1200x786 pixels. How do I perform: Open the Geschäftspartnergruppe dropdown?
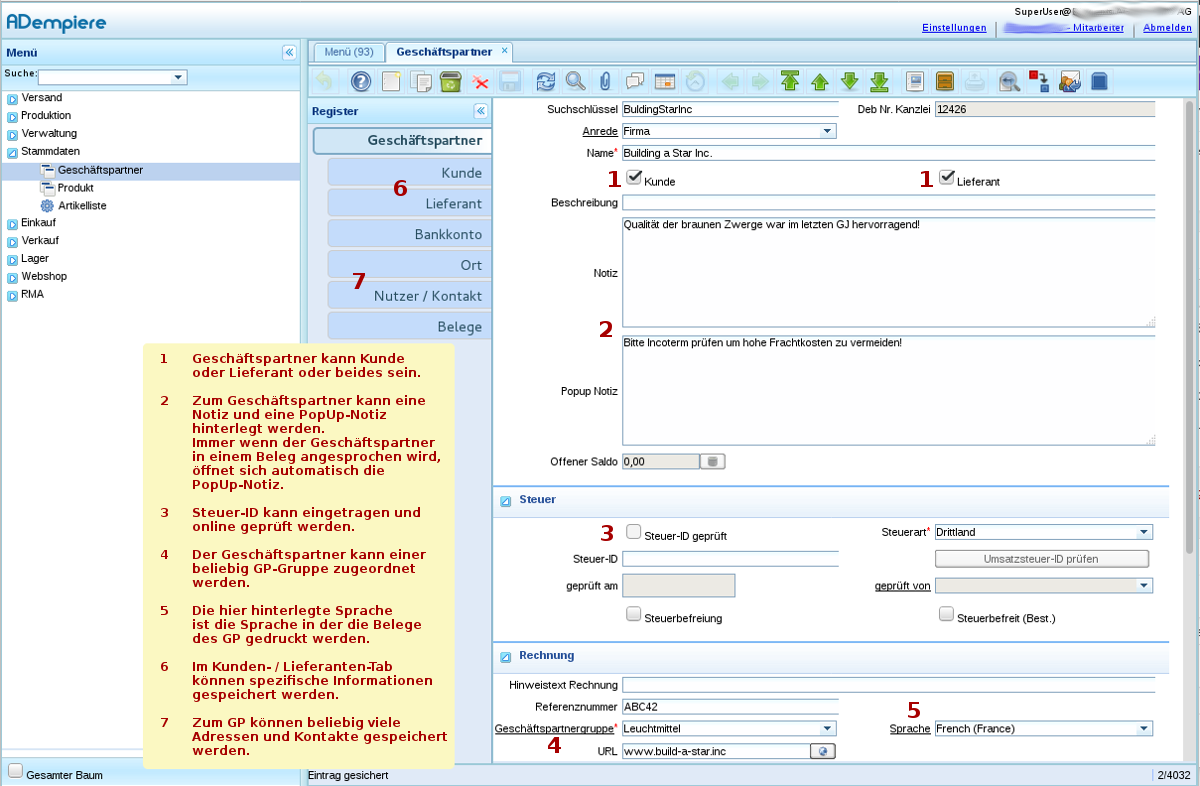tap(828, 729)
